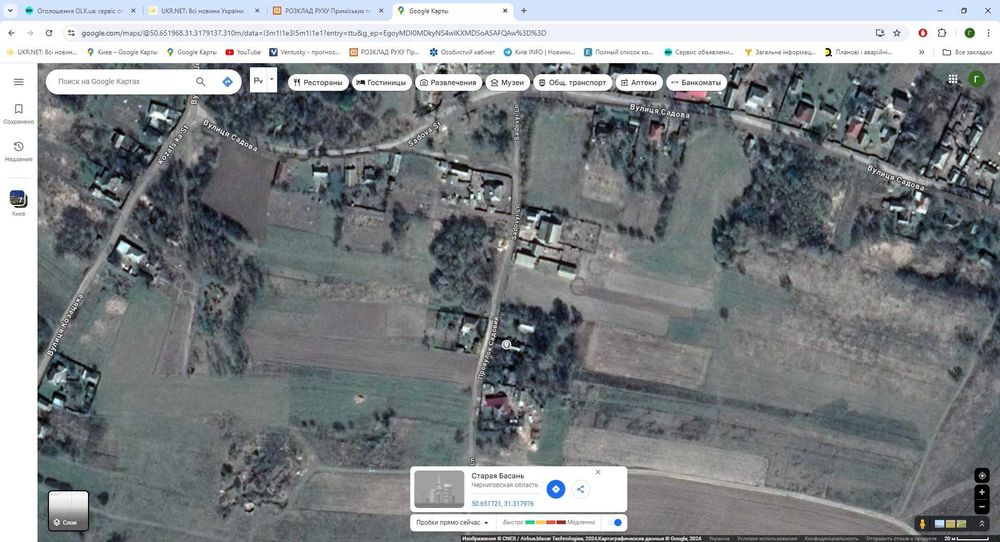Screen dimensions: 1000x542
Task: Expand the bottom-right imagery panel chevrons
Action: coord(982,524)
